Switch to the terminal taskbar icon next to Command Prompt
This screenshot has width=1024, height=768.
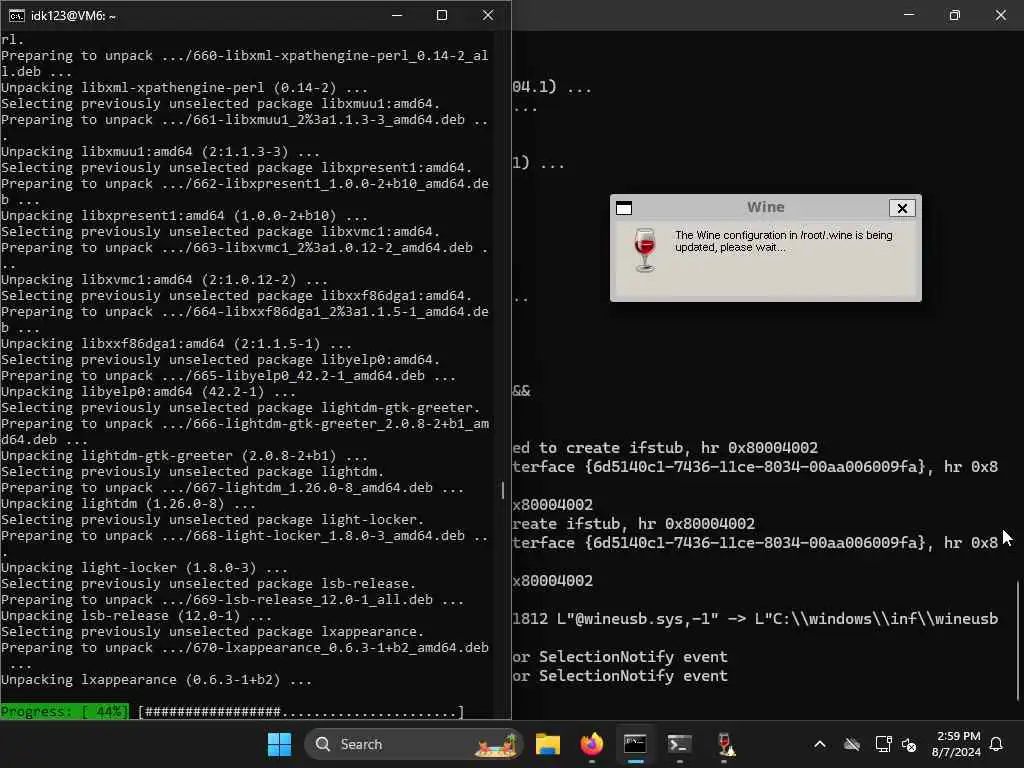(679, 744)
